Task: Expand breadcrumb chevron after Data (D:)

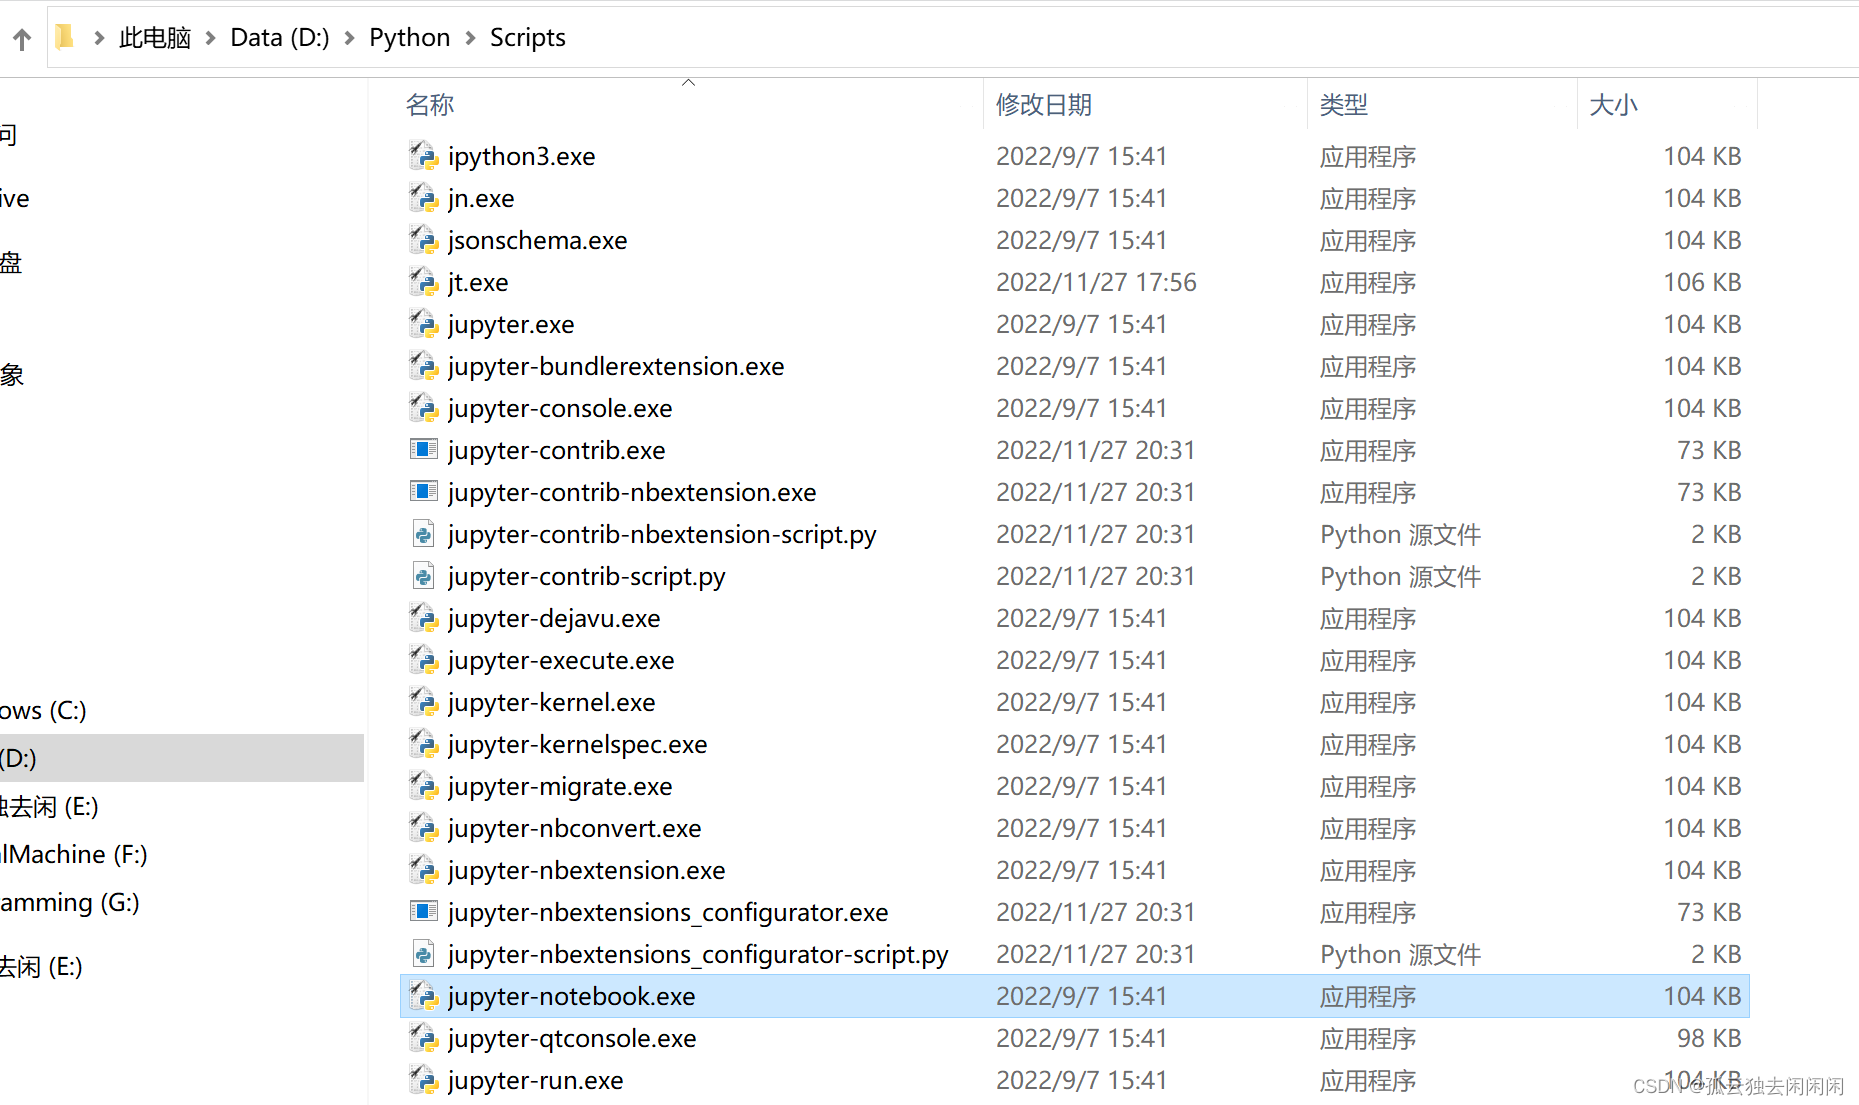Action: pos(349,38)
